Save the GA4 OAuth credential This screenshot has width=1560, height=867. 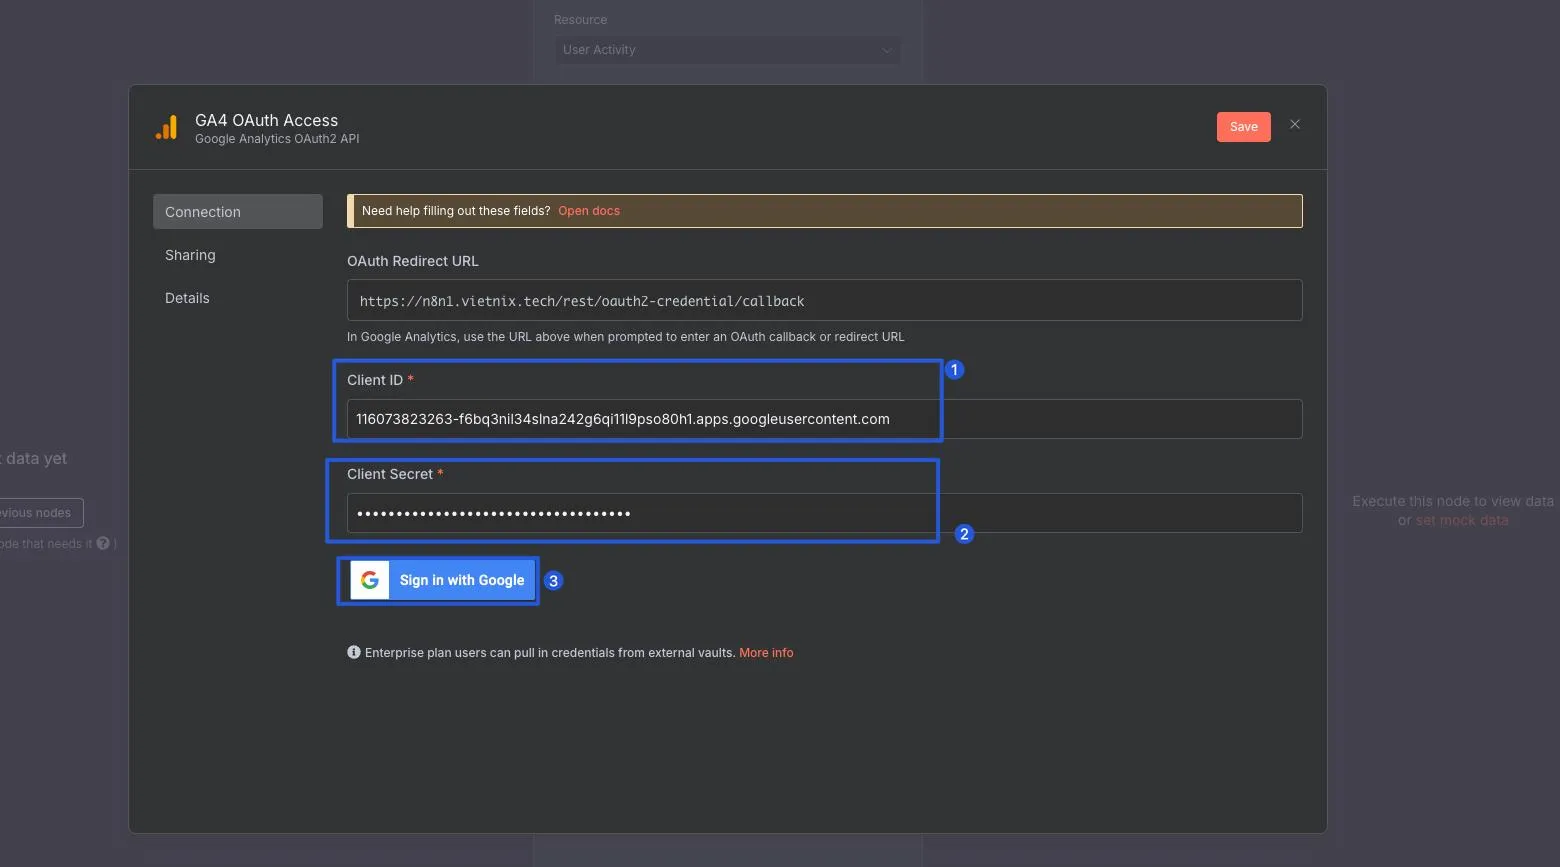(1243, 127)
